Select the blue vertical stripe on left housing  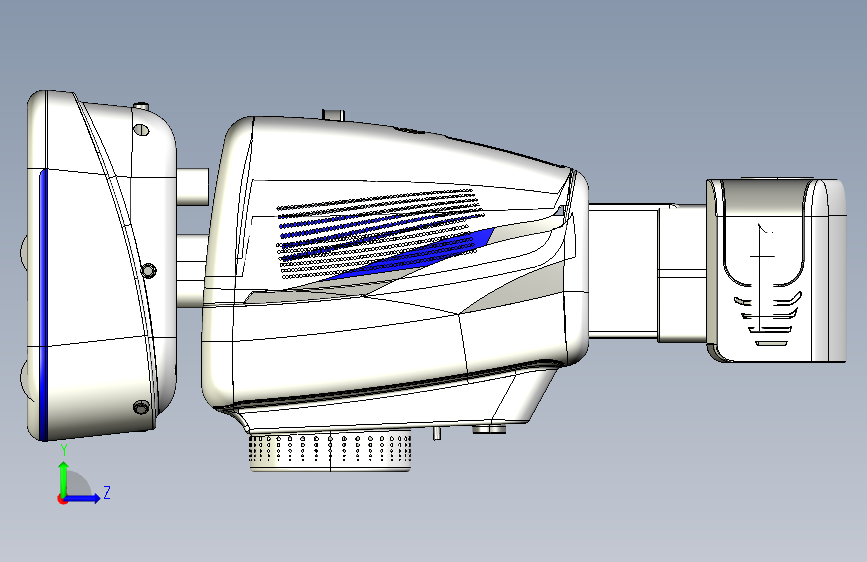44,304
